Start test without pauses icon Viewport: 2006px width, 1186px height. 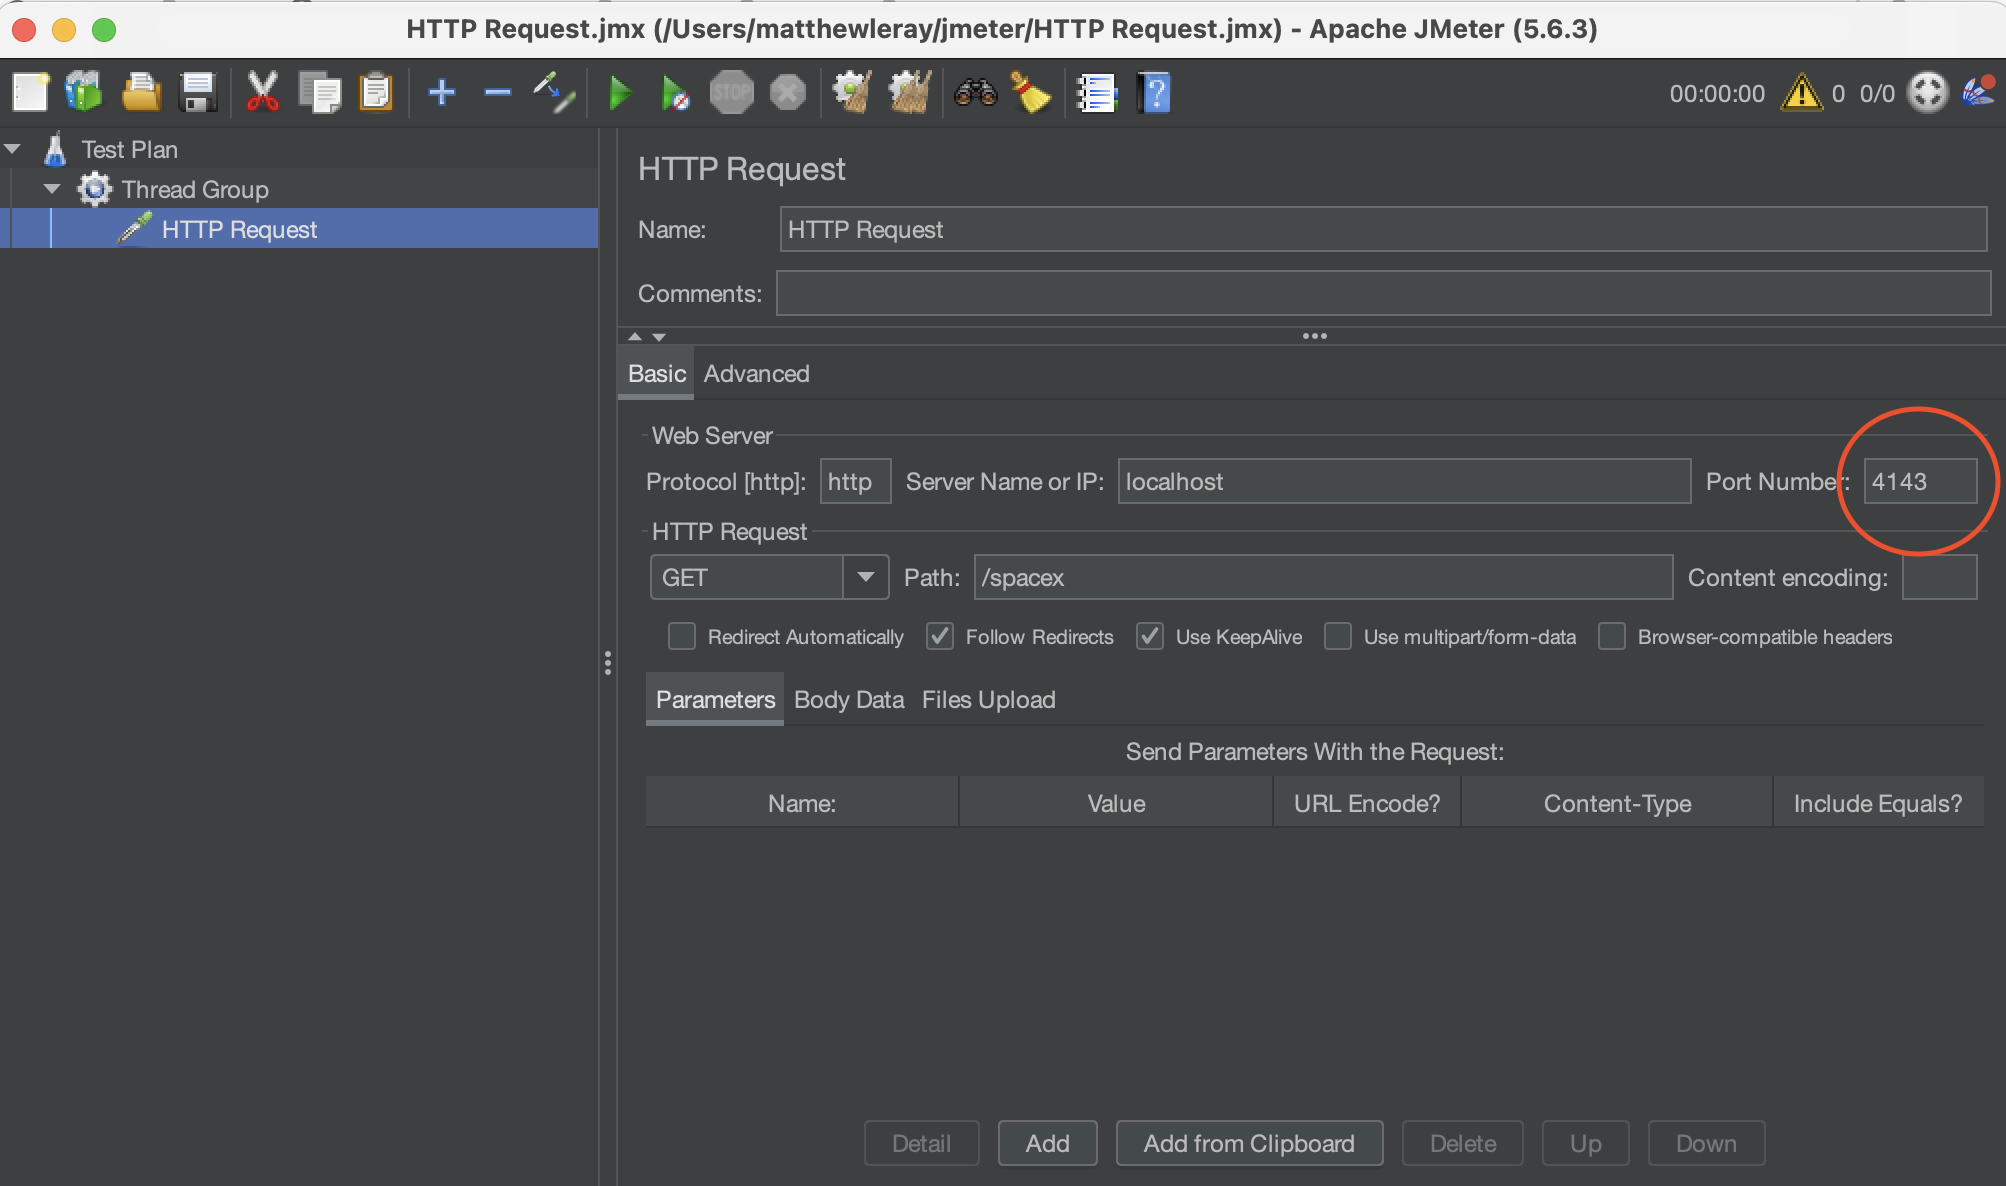675,93
